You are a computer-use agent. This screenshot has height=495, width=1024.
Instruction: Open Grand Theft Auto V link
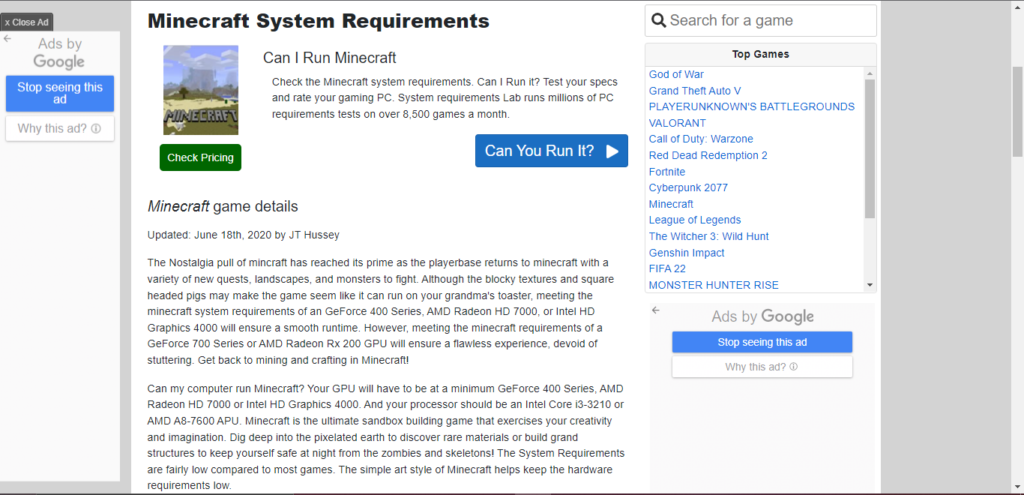(x=695, y=91)
